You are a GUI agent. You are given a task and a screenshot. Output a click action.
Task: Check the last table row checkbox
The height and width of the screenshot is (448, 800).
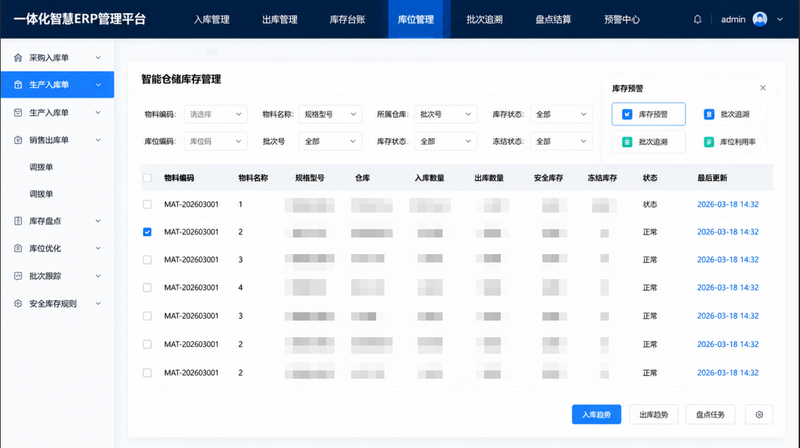(147, 373)
